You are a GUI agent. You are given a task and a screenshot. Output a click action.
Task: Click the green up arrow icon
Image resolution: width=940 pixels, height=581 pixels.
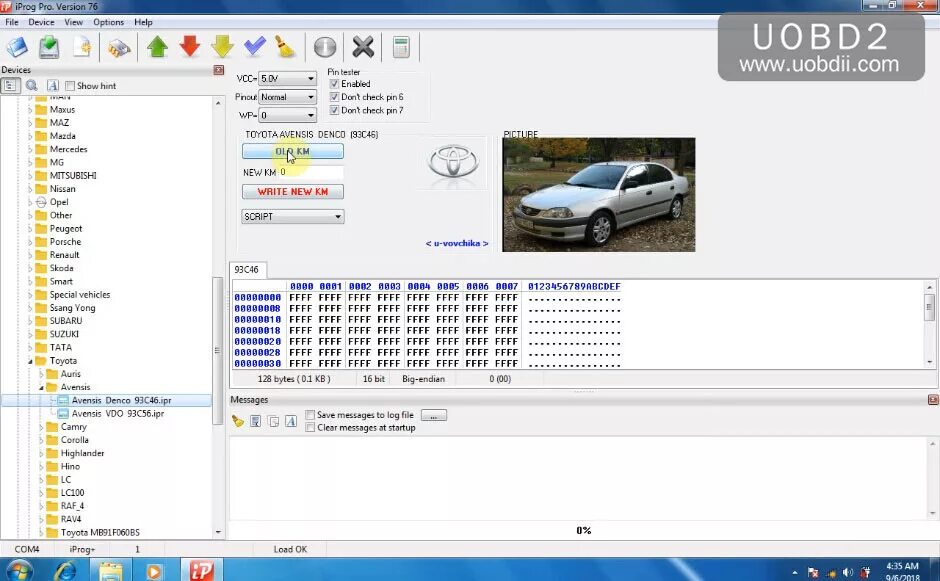click(x=158, y=47)
